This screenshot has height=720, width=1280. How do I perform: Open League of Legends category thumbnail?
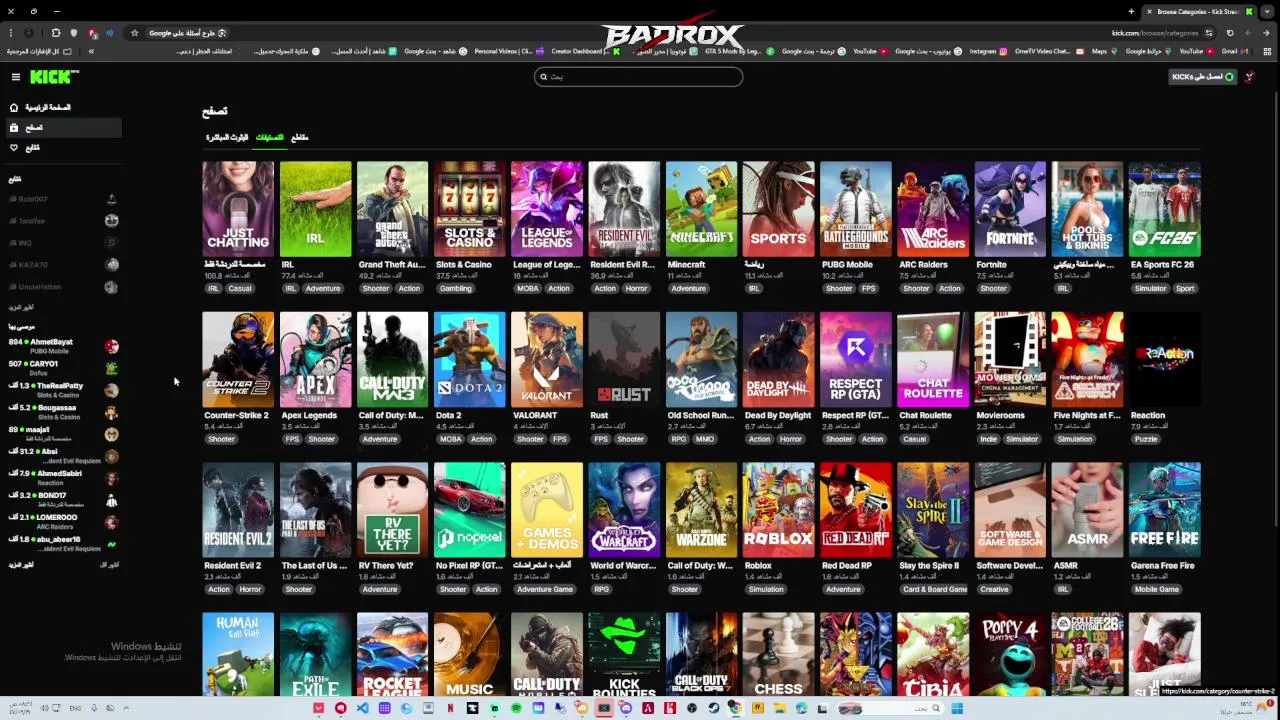coord(546,209)
